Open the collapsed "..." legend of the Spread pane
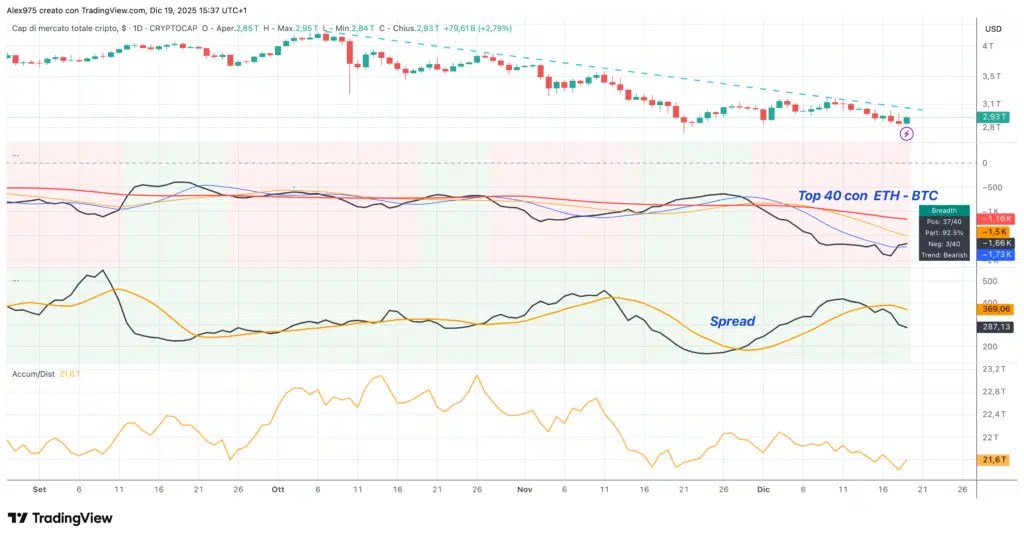Viewport: 1024px width, 538px height. (16, 280)
